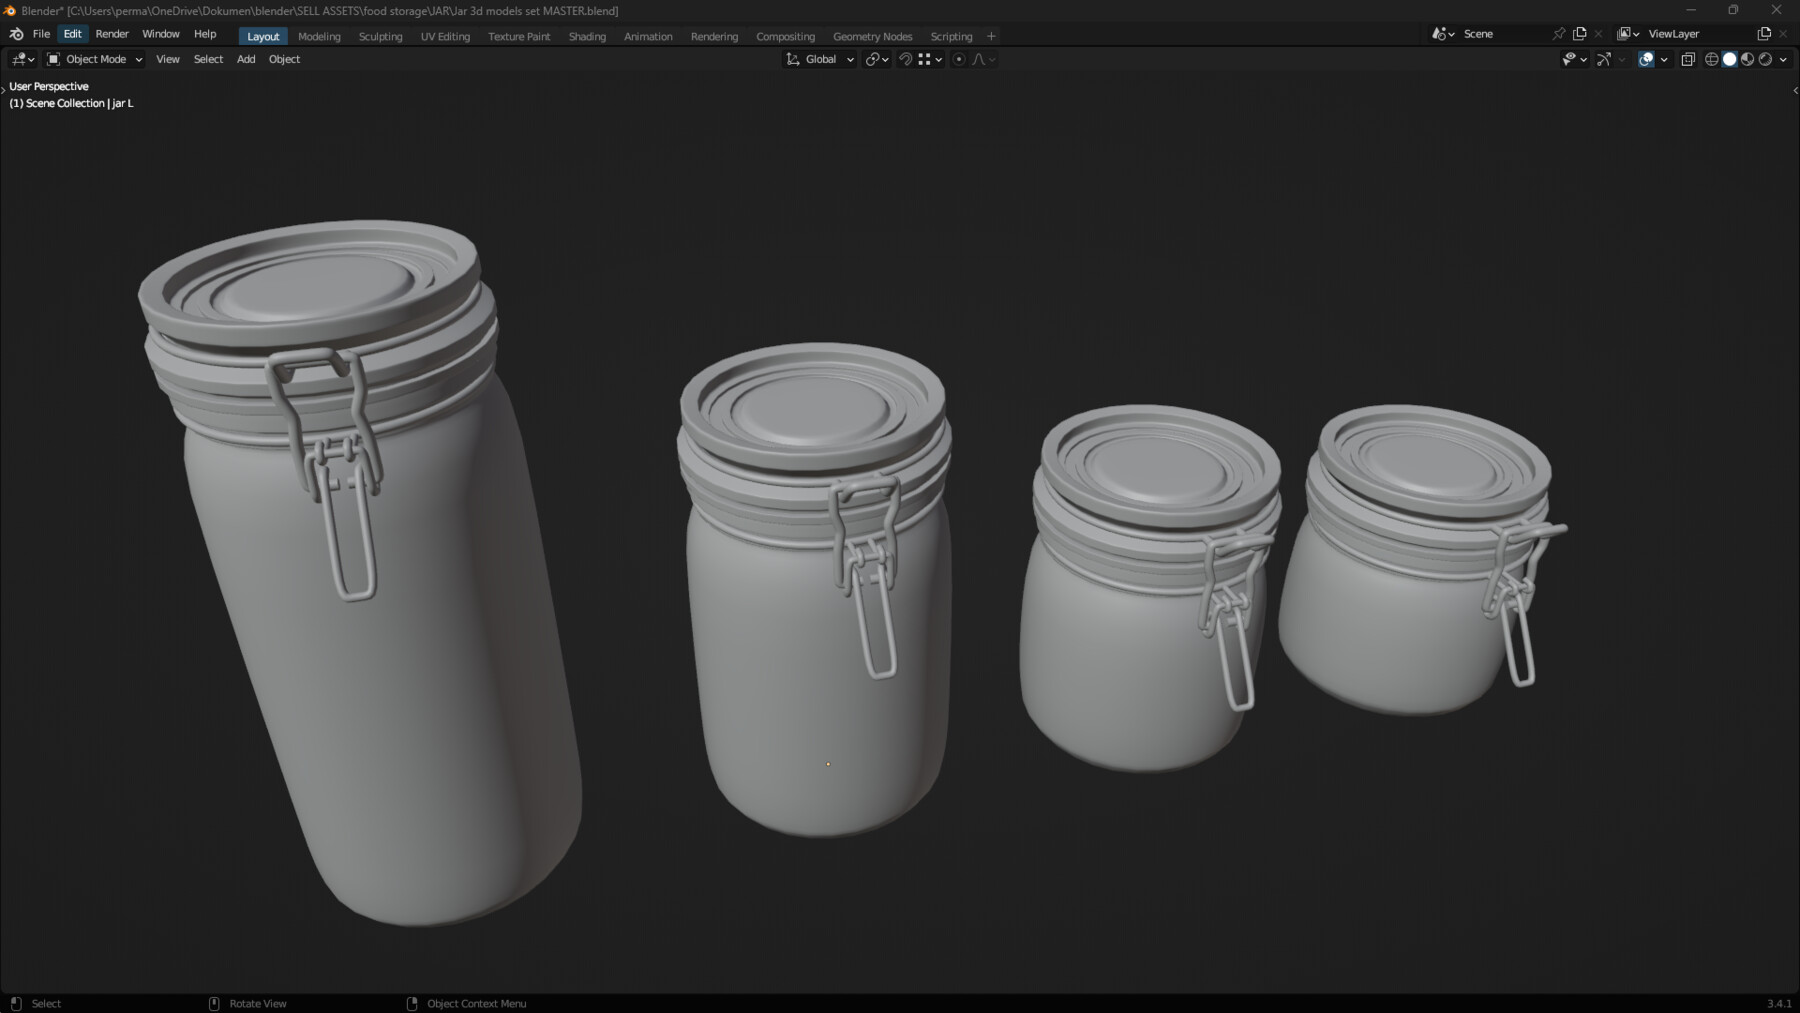This screenshot has height=1013, width=1800.
Task: Select the editor type icon top-left corner
Action: tap(18, 59)
